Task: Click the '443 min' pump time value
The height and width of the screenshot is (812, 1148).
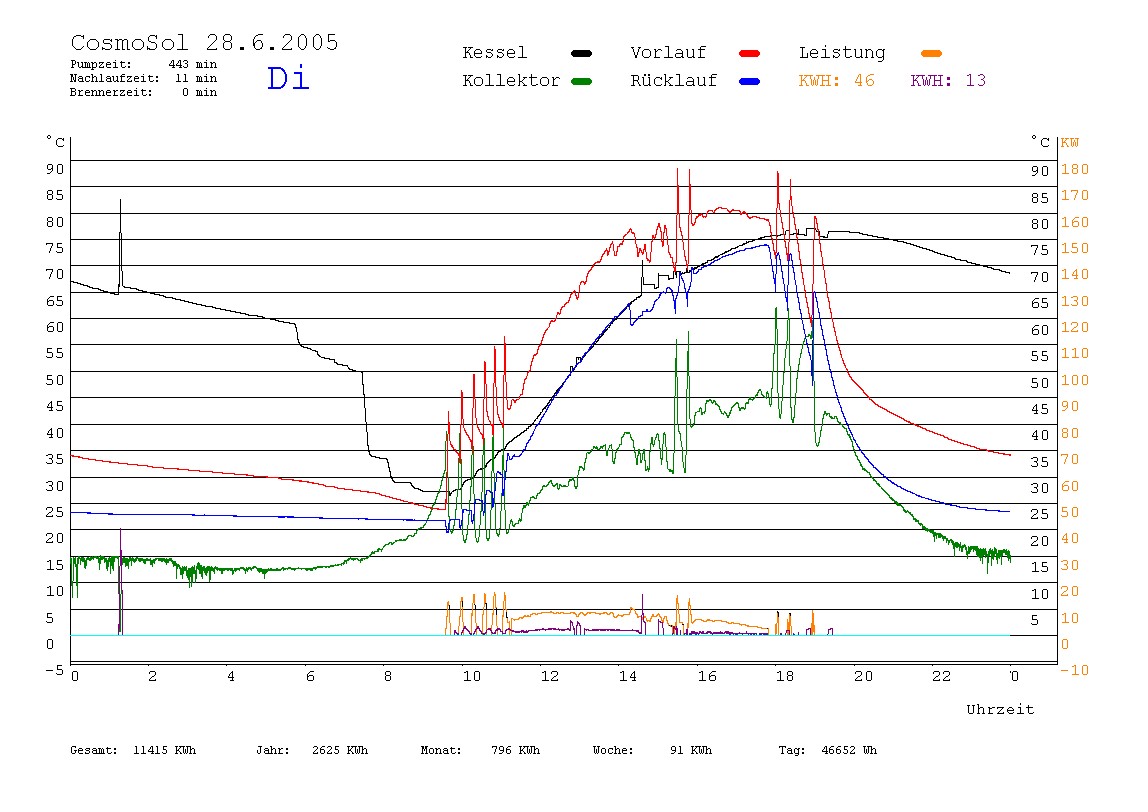Action: (193, 64)
